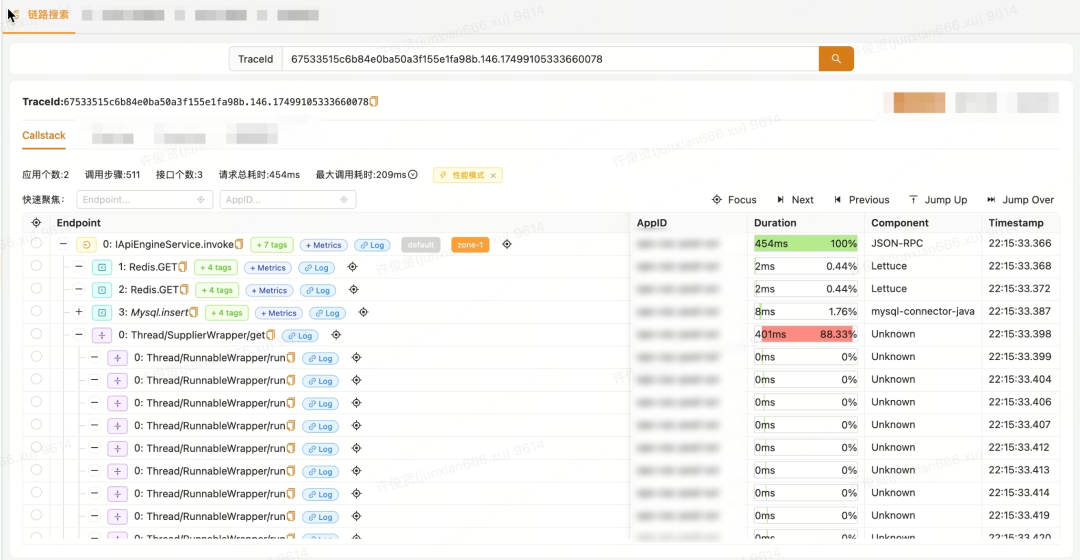The width and height of the screenshot is (1080, 560).
Task: Collapse the Thread/SupplierWrapper/get node
Action: pyautogui.click(x=79, y=335)
